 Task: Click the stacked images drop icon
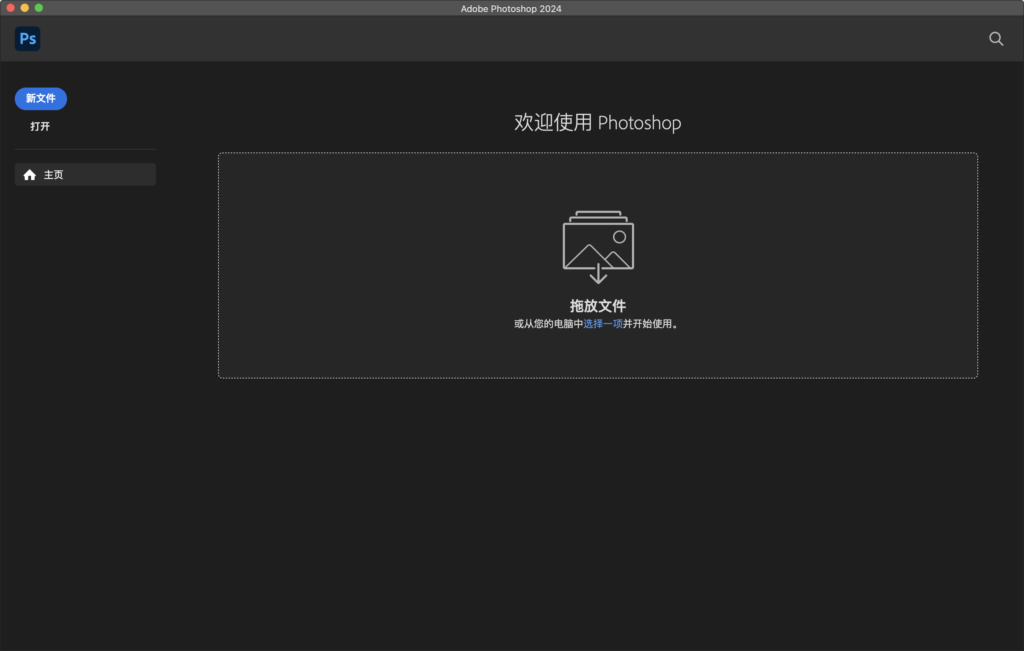pyautogui.click(x=598, y=240)
